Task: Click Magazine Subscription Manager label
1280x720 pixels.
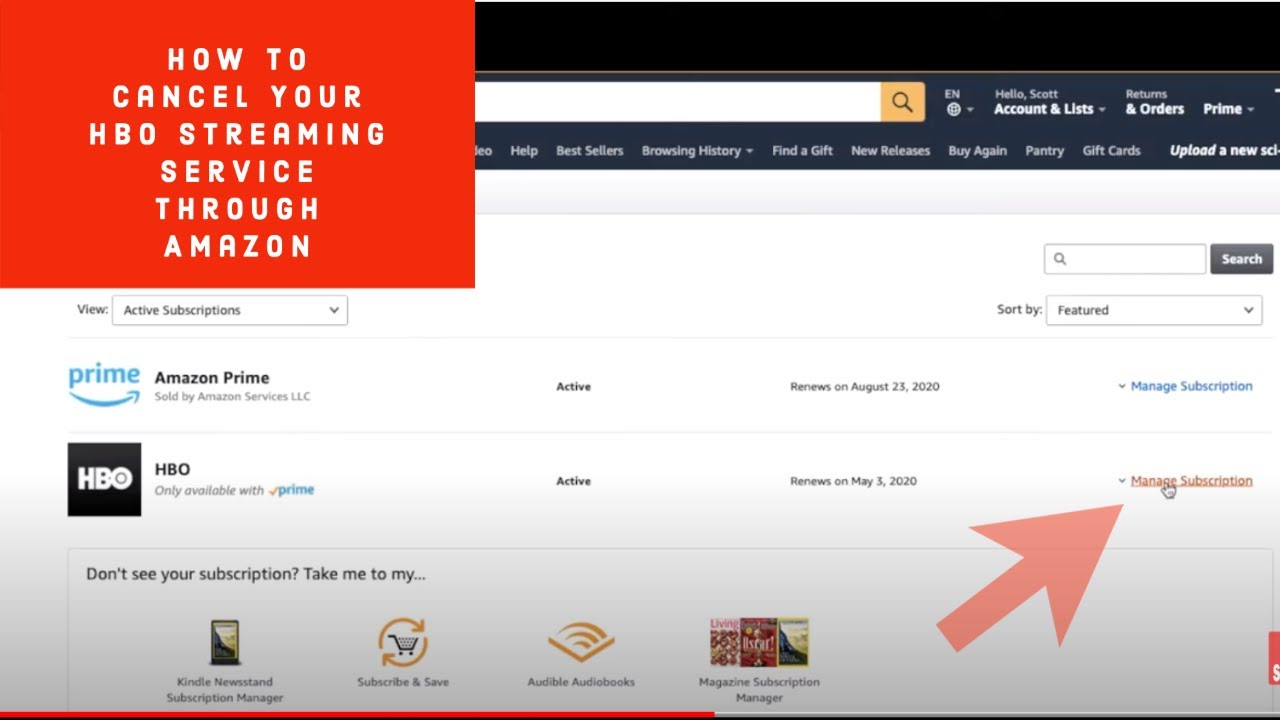Action: [759, 690]
